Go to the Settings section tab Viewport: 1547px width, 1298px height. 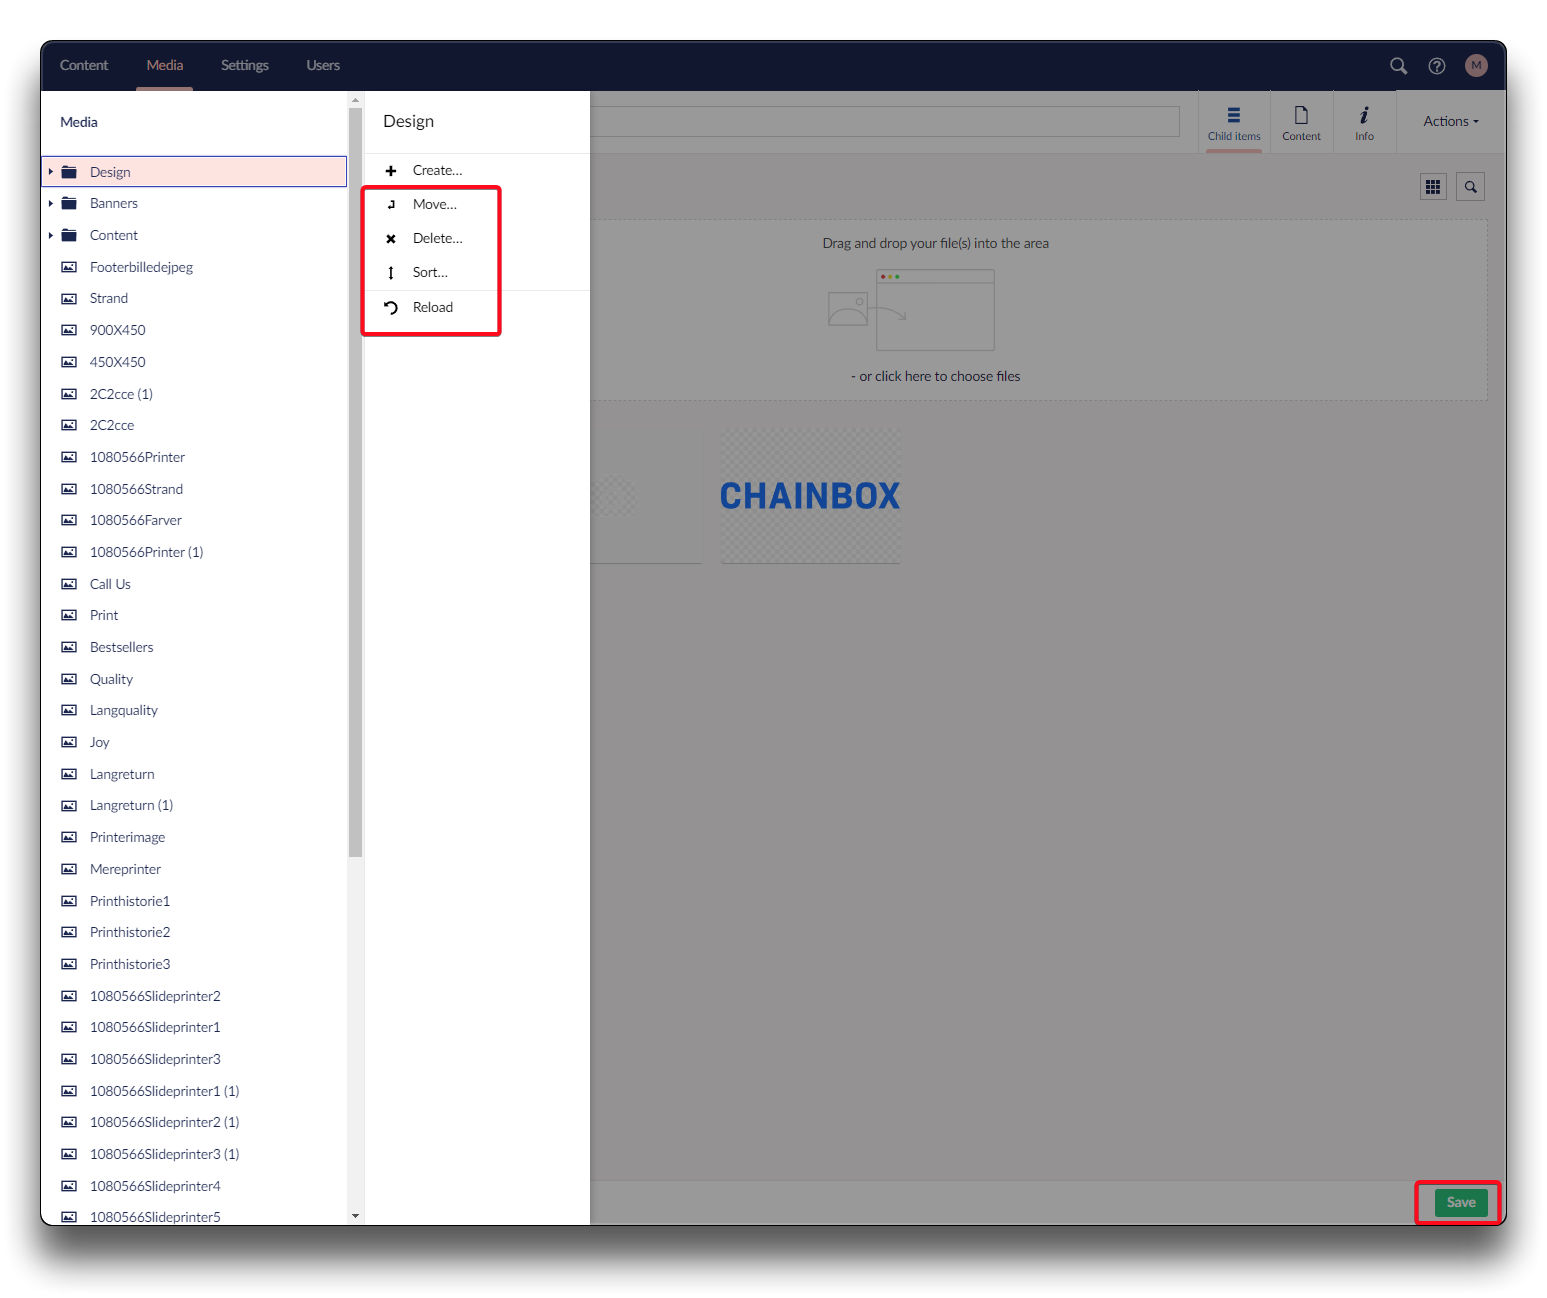245,66
